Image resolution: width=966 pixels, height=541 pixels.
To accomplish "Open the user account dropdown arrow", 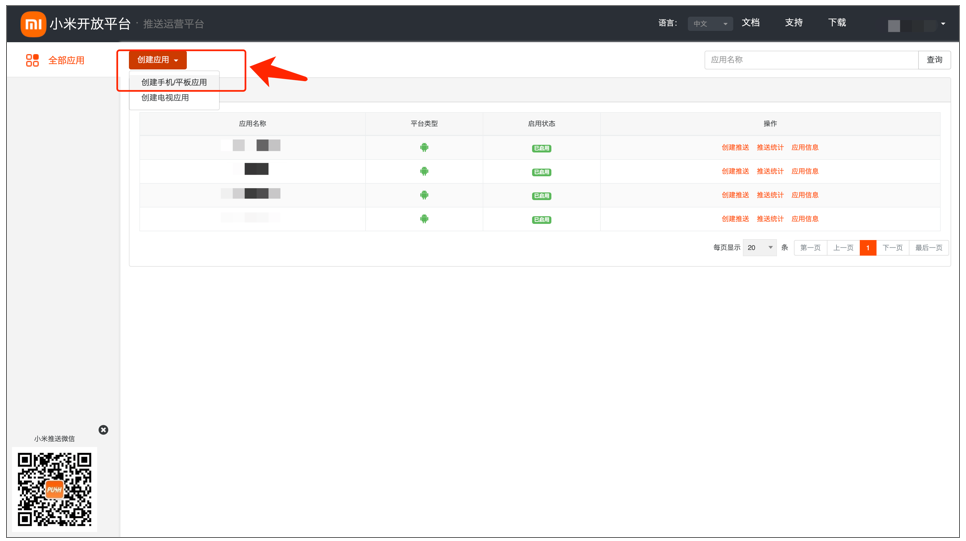I will (x=942, y=24).
